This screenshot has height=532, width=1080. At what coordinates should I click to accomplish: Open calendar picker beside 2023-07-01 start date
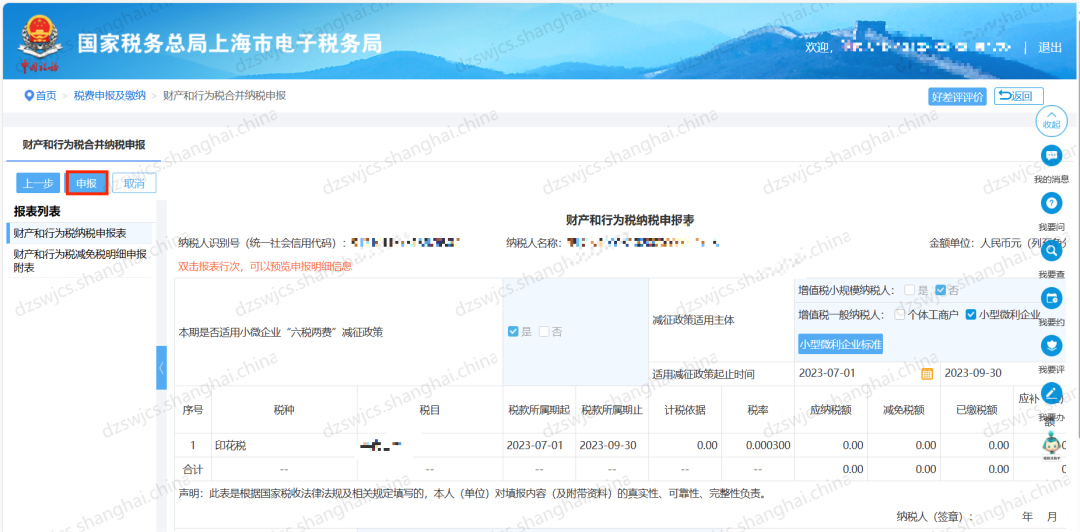[927, 374]
